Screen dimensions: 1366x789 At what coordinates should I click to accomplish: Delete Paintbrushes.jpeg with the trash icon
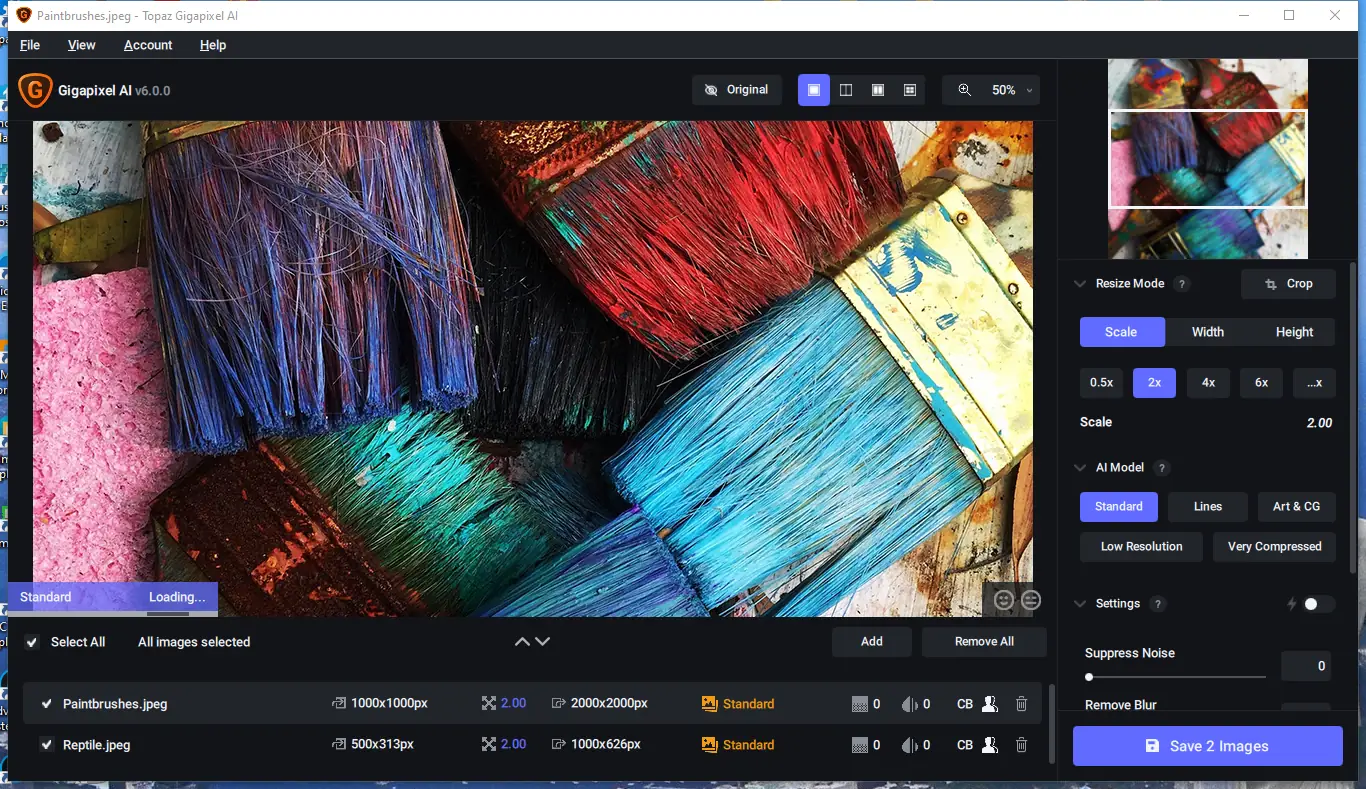tap(1021, 704)
